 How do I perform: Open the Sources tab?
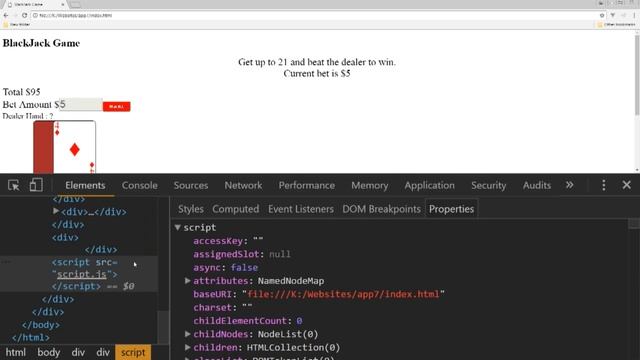[x=191, y=185]
